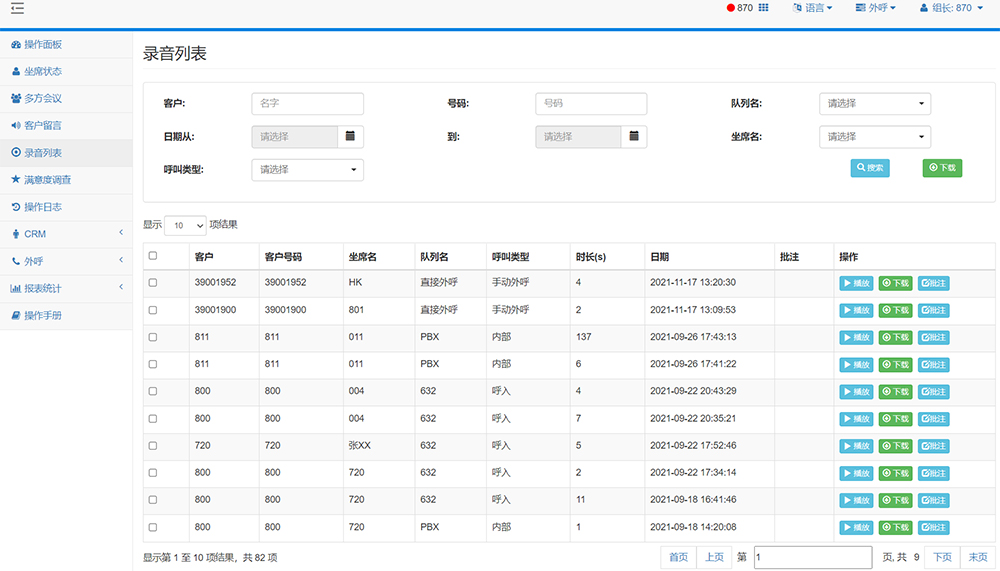The image size is (1000, 571).
Task: Click the 日期从 date field
Action: coord(295,137)
